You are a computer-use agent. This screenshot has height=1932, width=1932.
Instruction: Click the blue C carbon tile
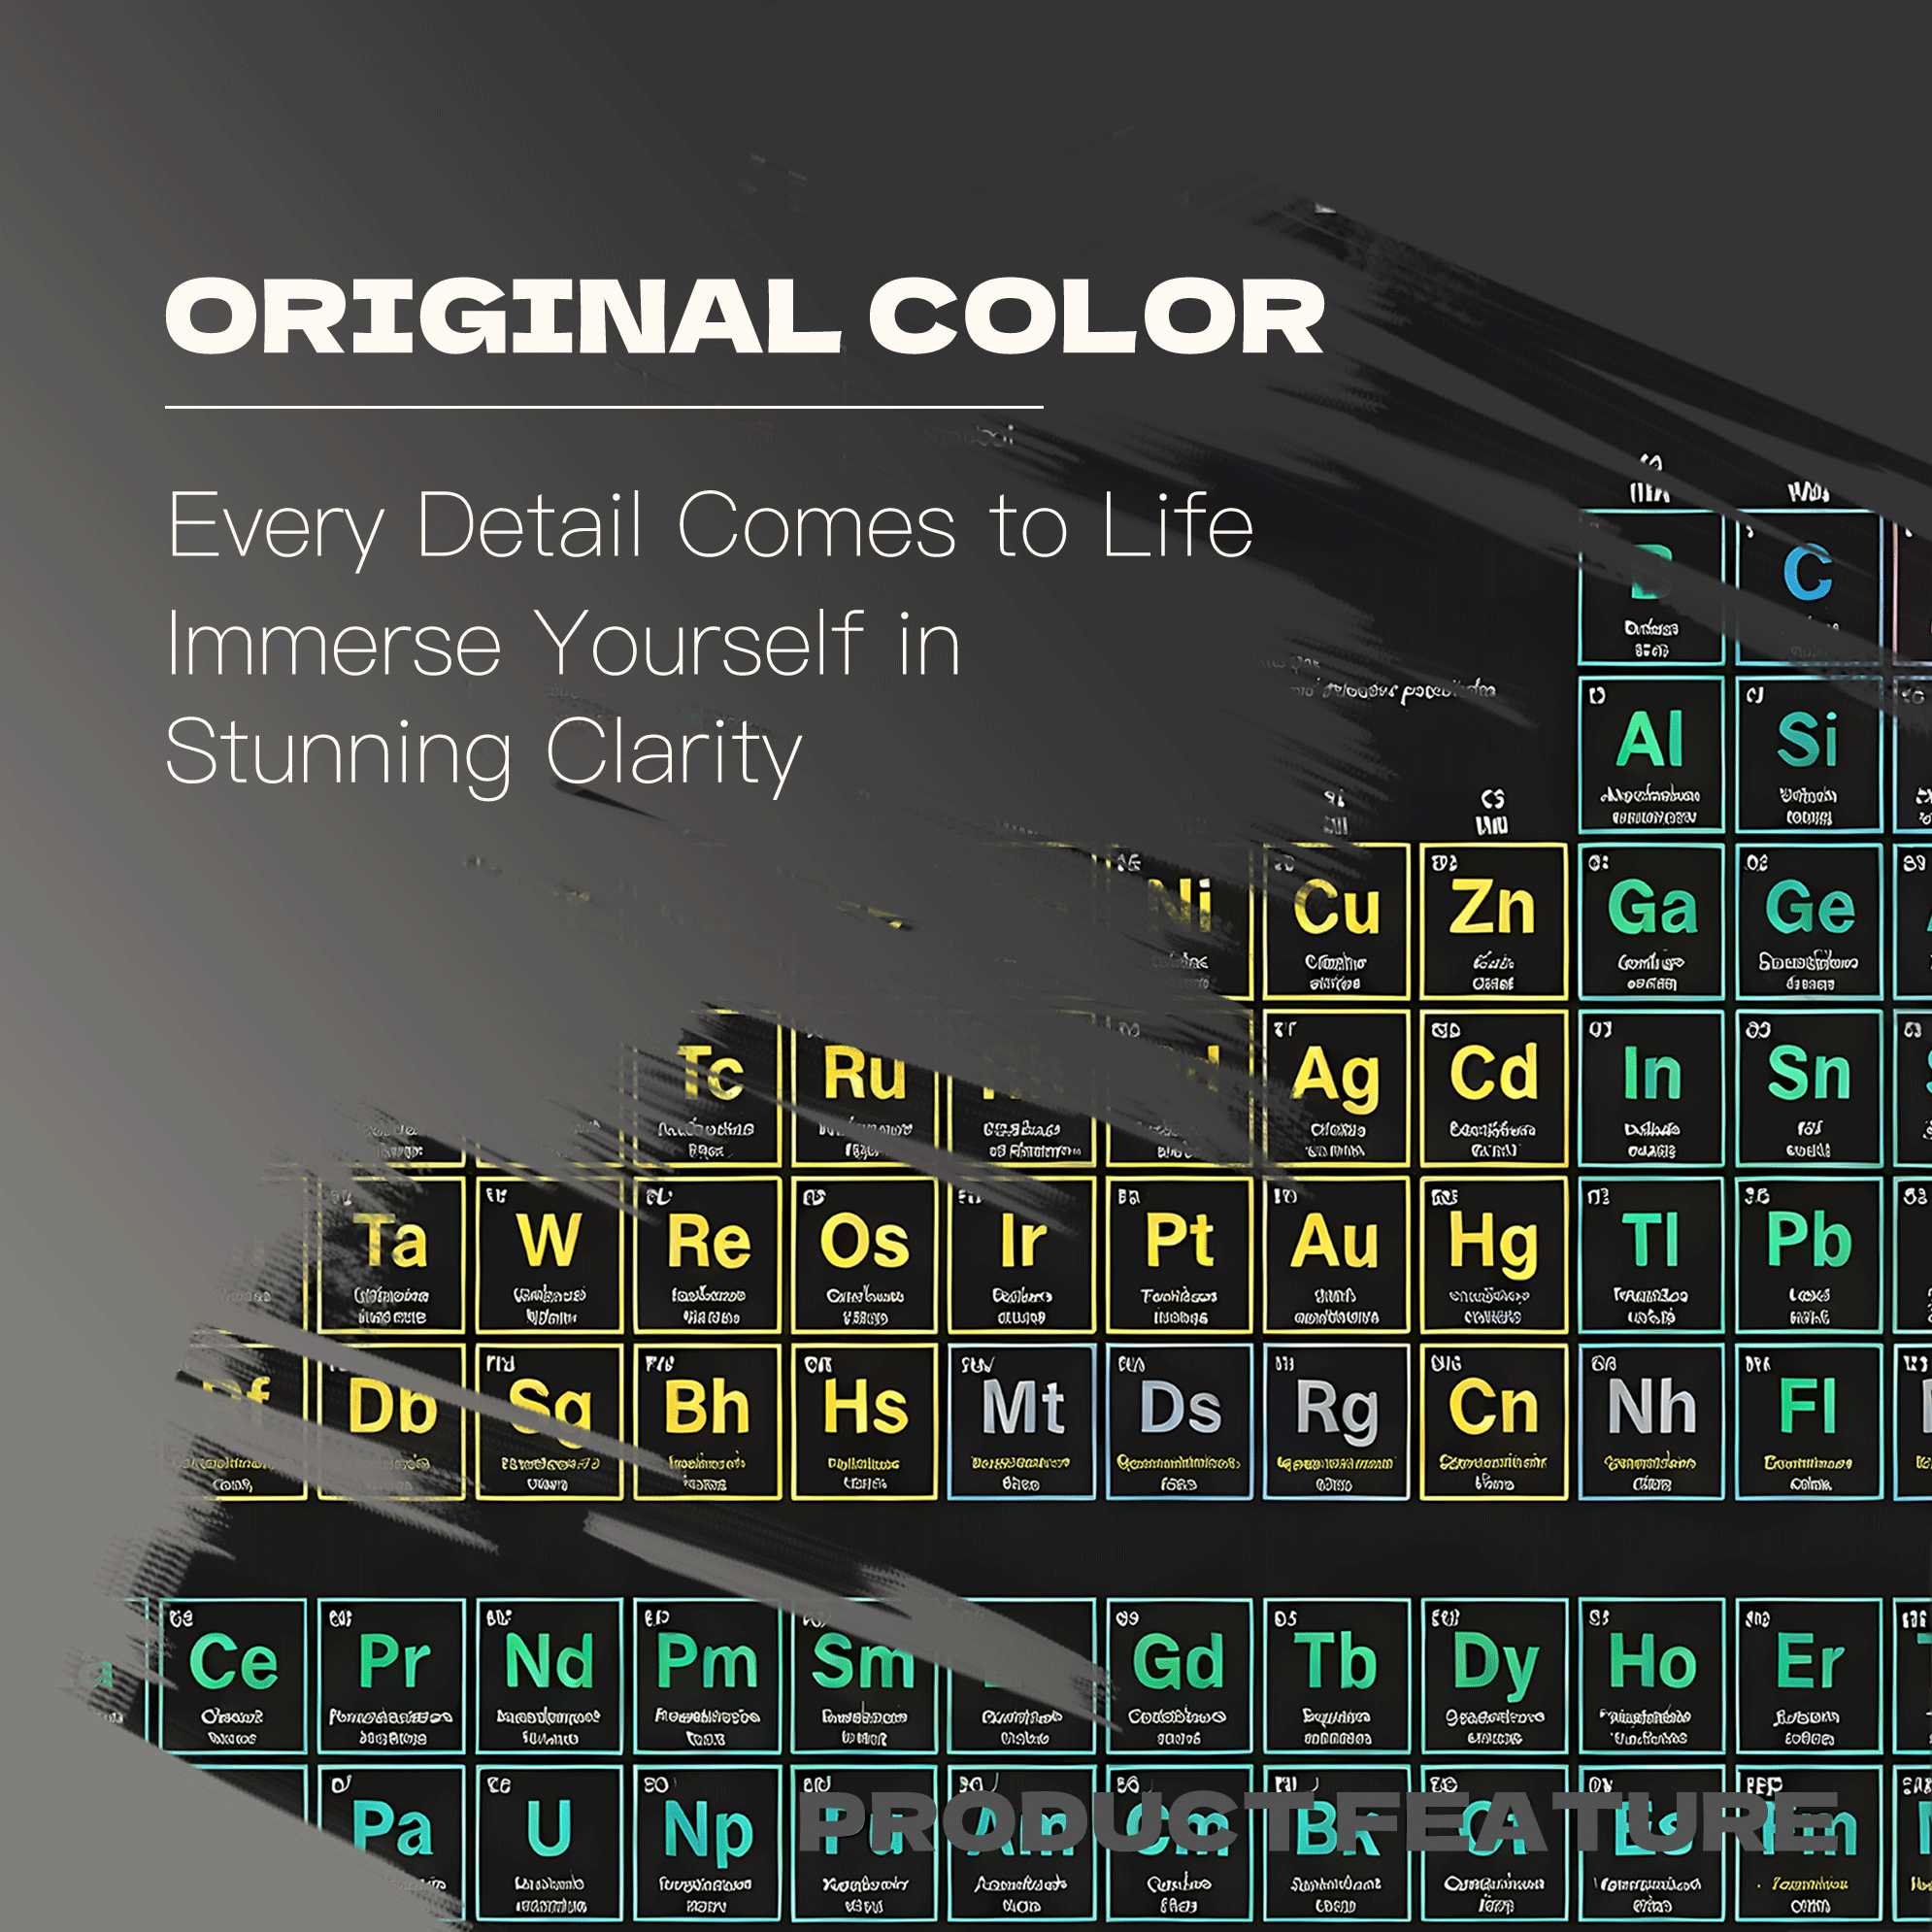tap(1809, 587)
